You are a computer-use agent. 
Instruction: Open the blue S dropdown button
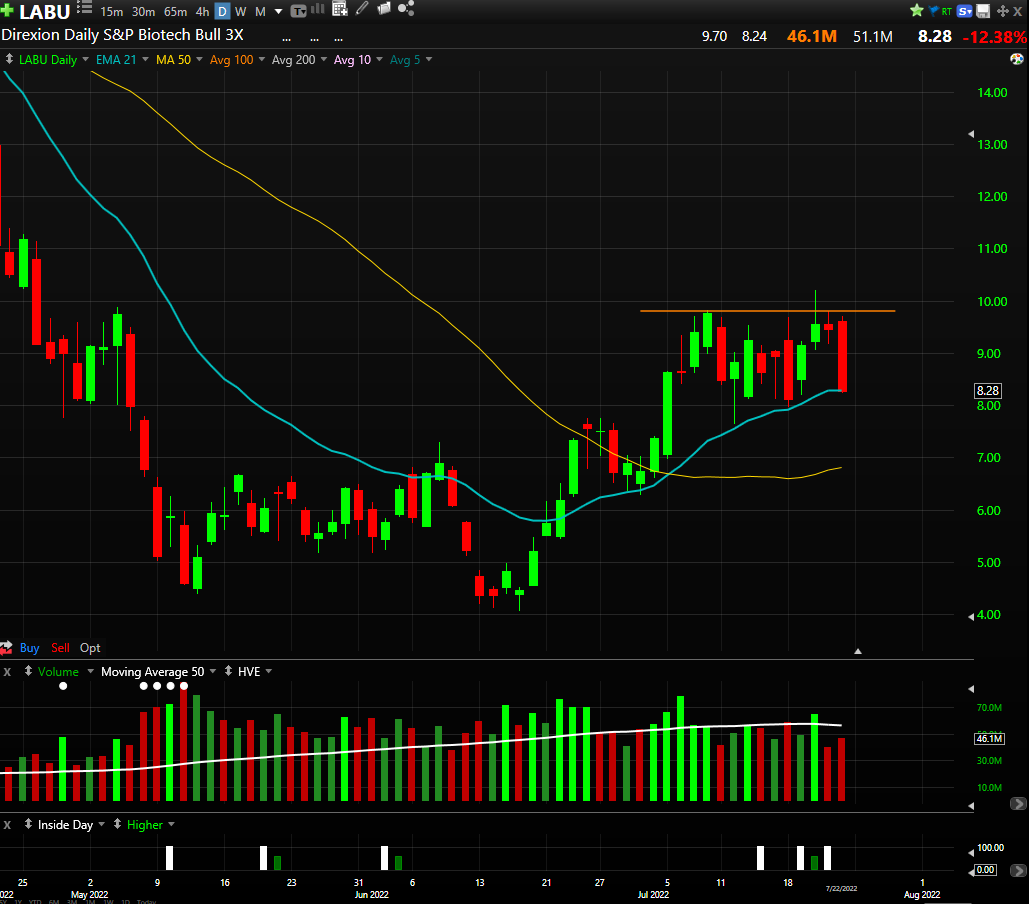pyautogui.click(x=965, y=11)
